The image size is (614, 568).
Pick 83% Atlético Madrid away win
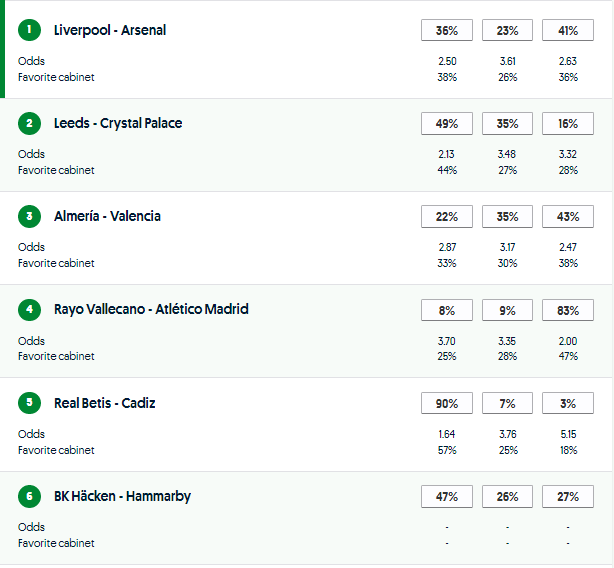(x=567, y=310)
